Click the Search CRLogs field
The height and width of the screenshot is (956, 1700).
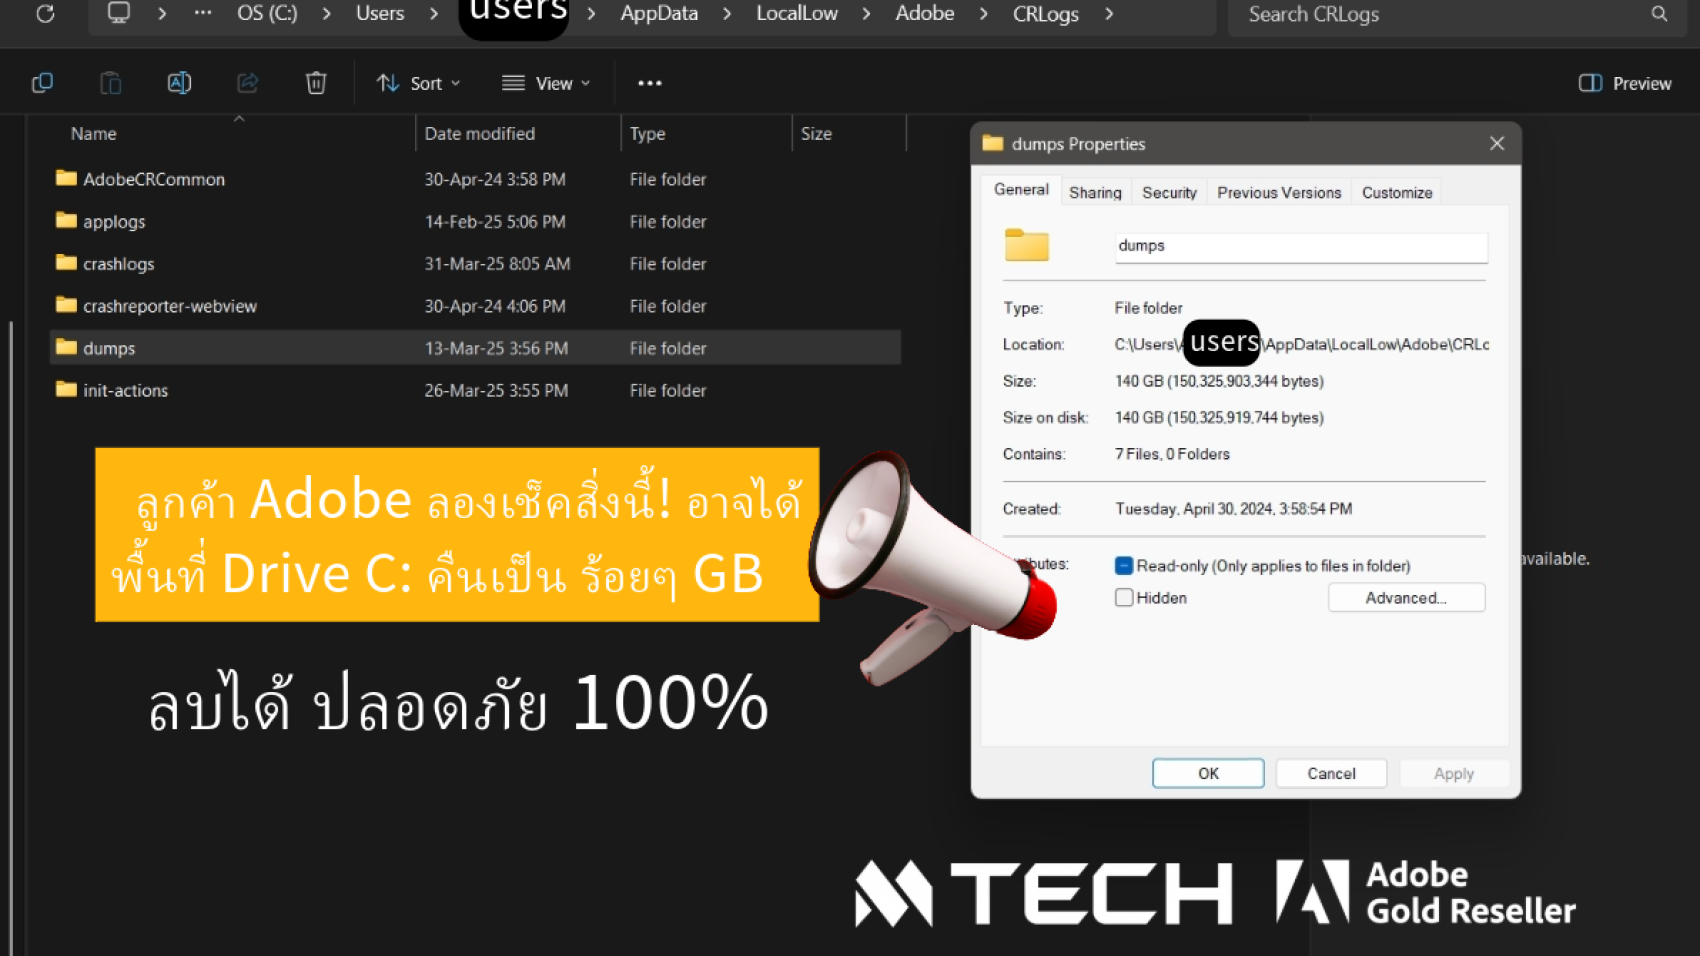pyautogui.click(x=1440, y=14)
